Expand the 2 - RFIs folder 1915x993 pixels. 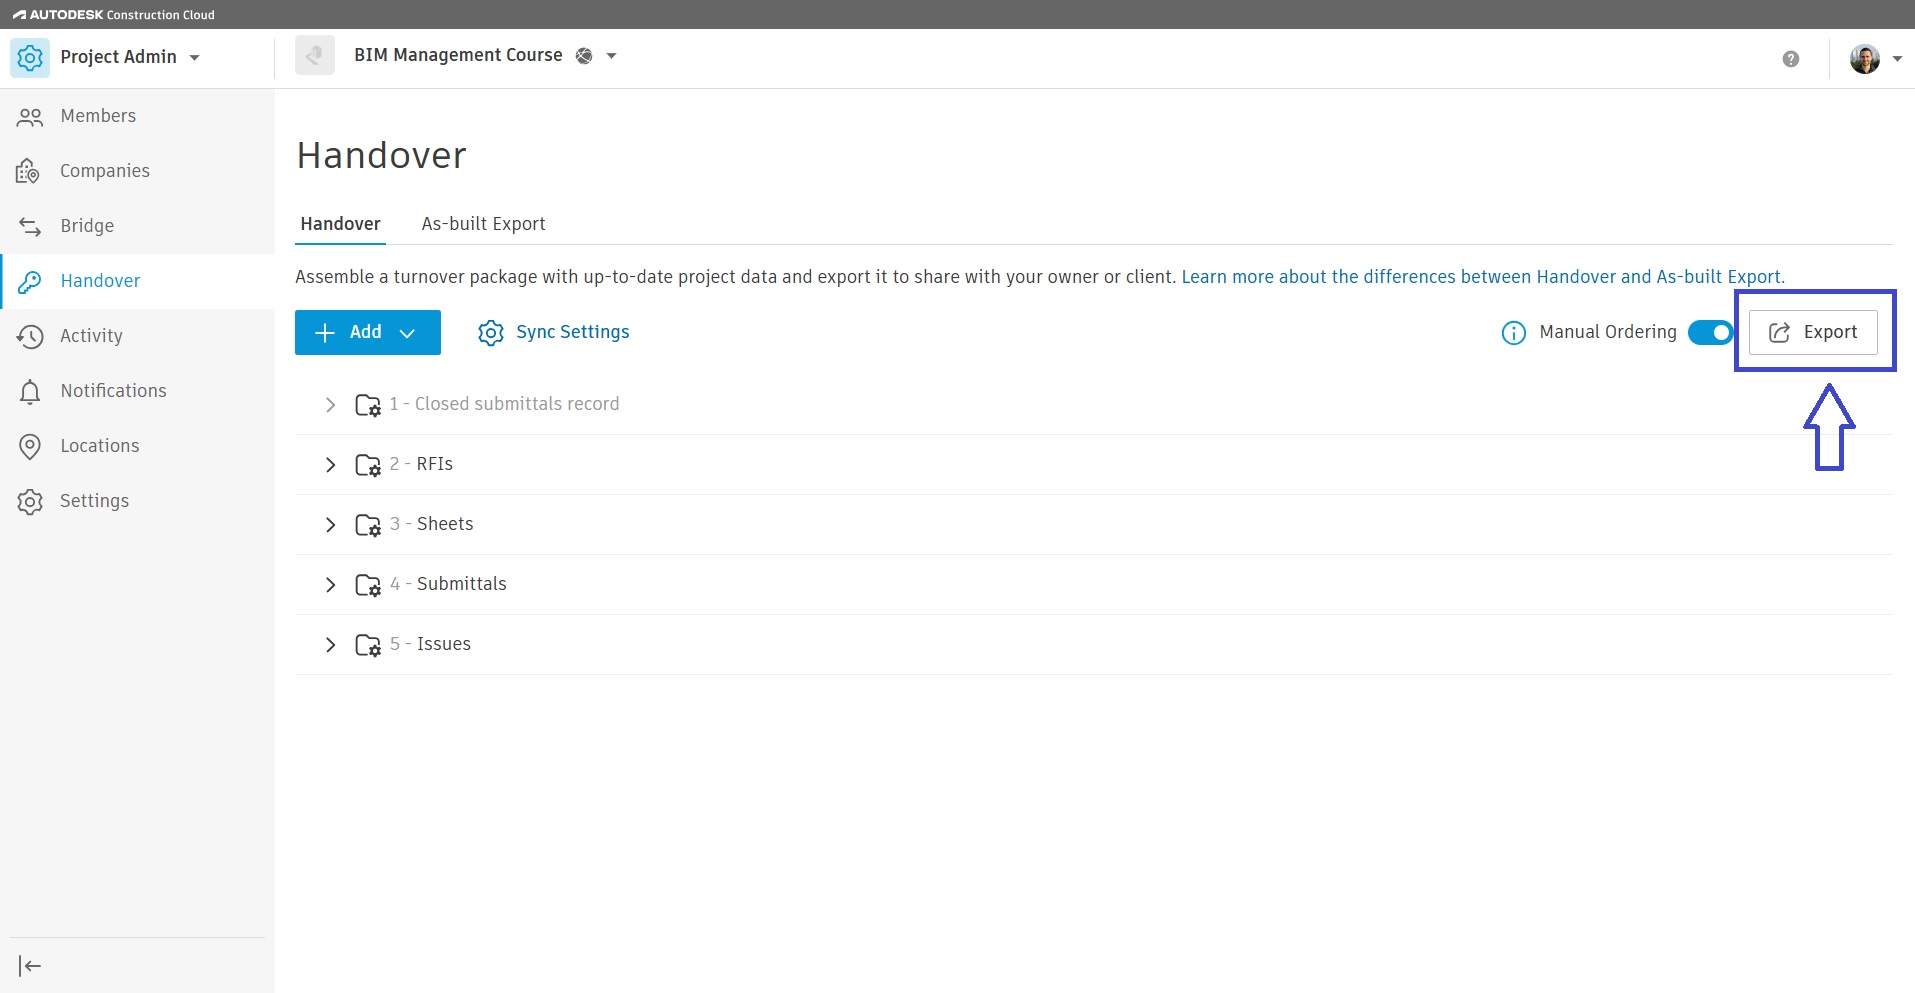(x=330, y=465)
